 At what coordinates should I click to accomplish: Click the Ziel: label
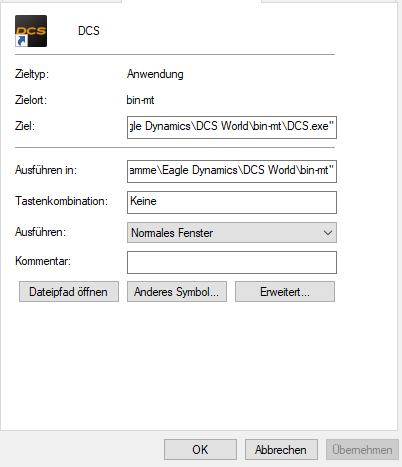pos(25,126)
